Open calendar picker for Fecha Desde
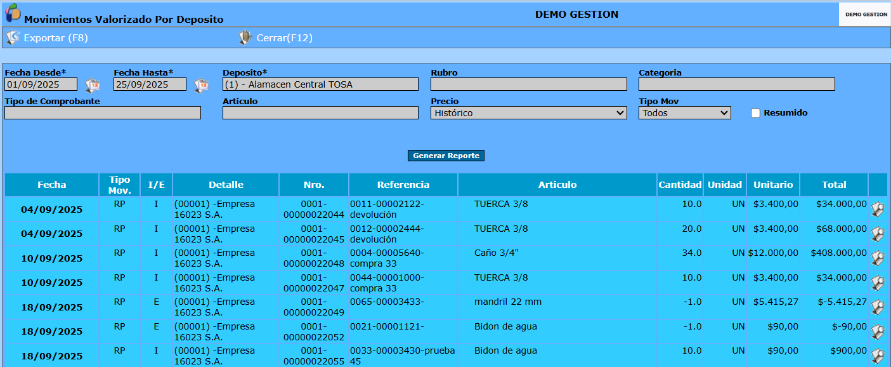 click(x=92, y=85)
